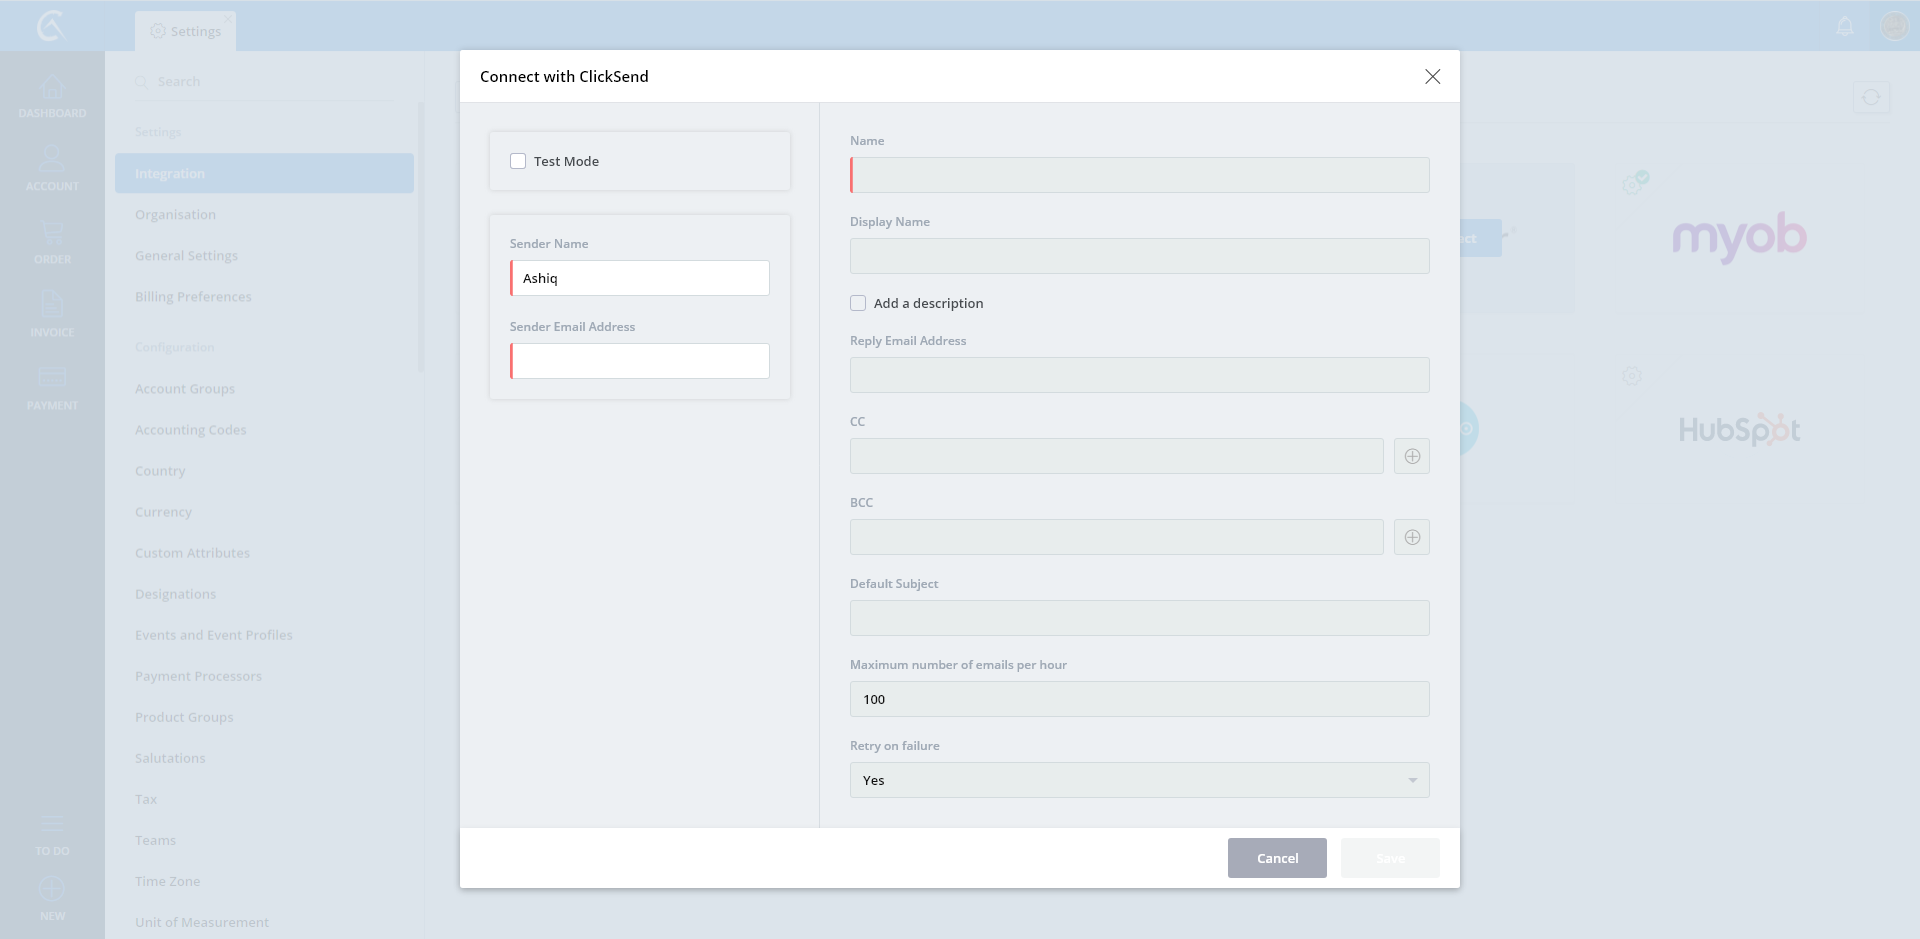Open Invoice from the sidebar

(52, 314)
